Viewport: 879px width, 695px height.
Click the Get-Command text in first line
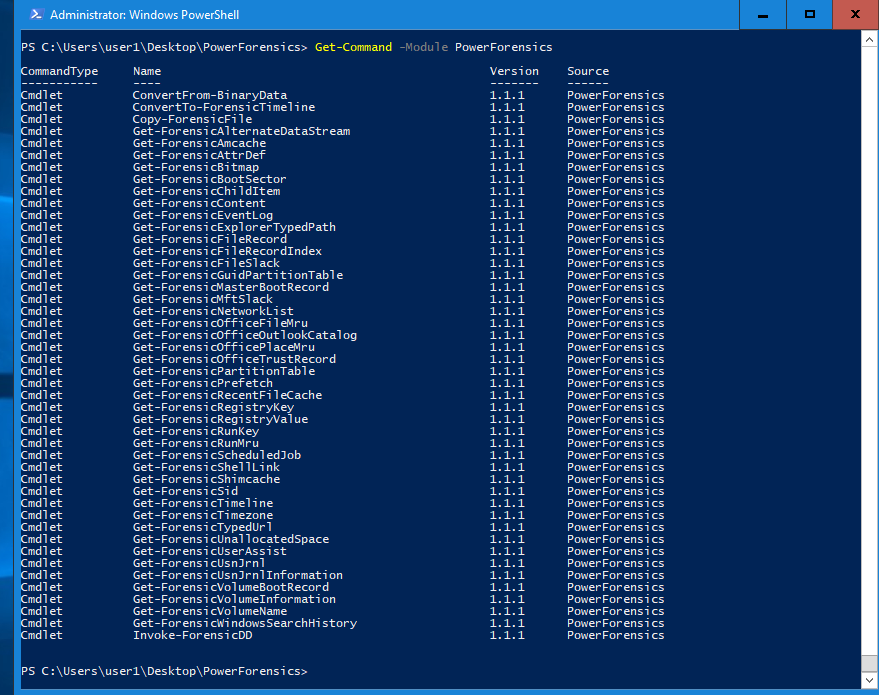pos(353,47)
